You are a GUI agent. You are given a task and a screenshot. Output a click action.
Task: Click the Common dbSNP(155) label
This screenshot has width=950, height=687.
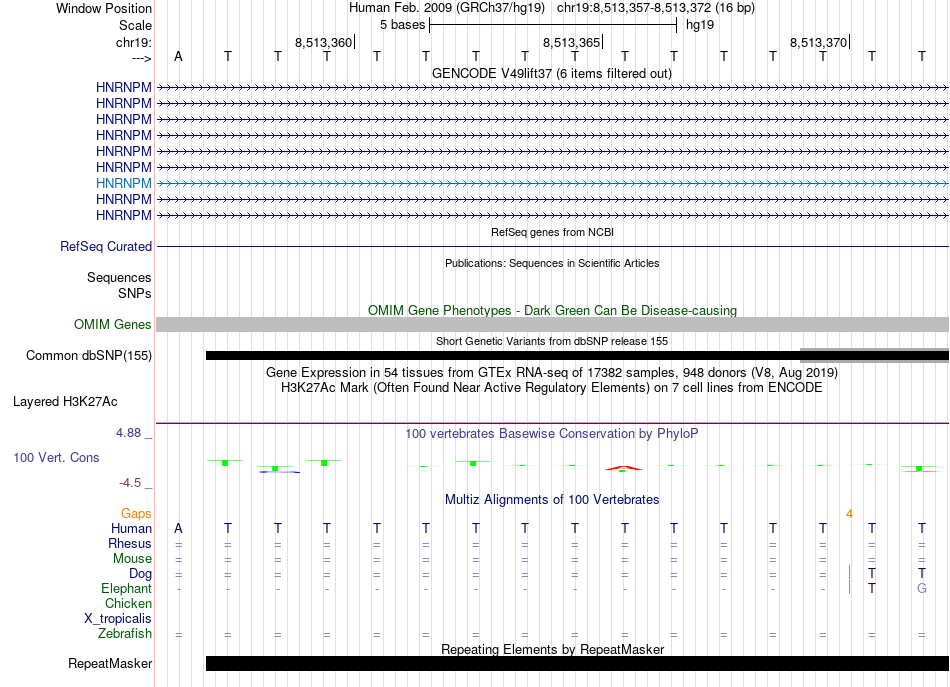coord(88,356)
